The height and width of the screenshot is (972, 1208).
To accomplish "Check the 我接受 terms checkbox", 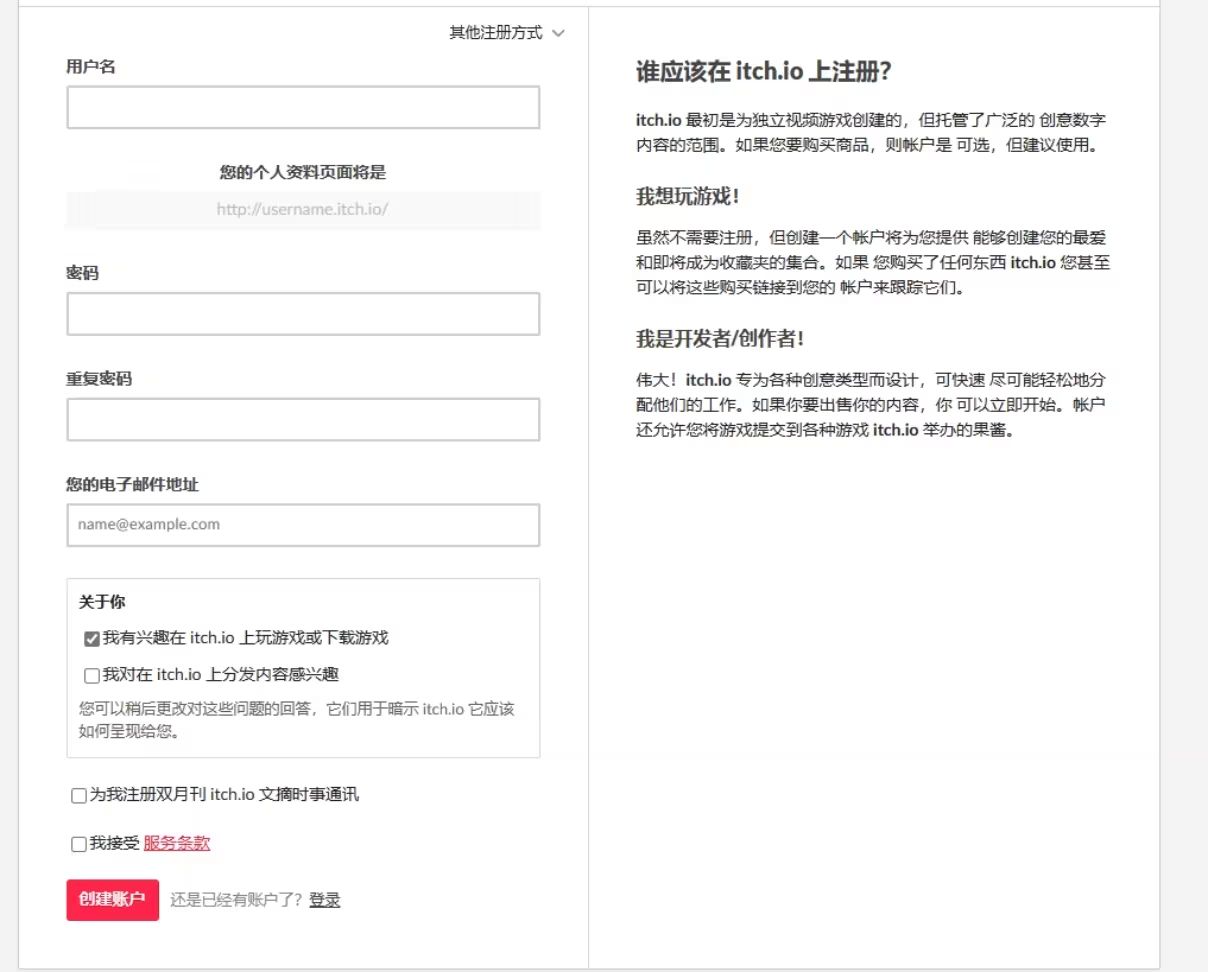I will click(x=79, y=844).
